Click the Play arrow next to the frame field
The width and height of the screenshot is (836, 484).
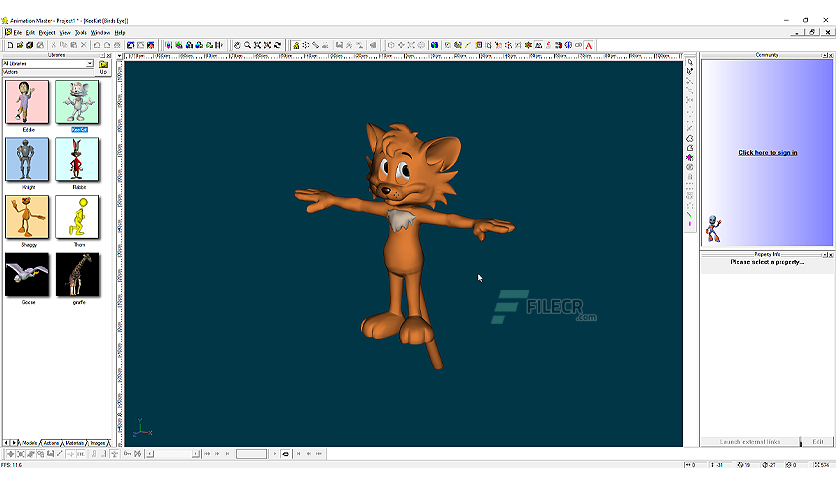275,454
